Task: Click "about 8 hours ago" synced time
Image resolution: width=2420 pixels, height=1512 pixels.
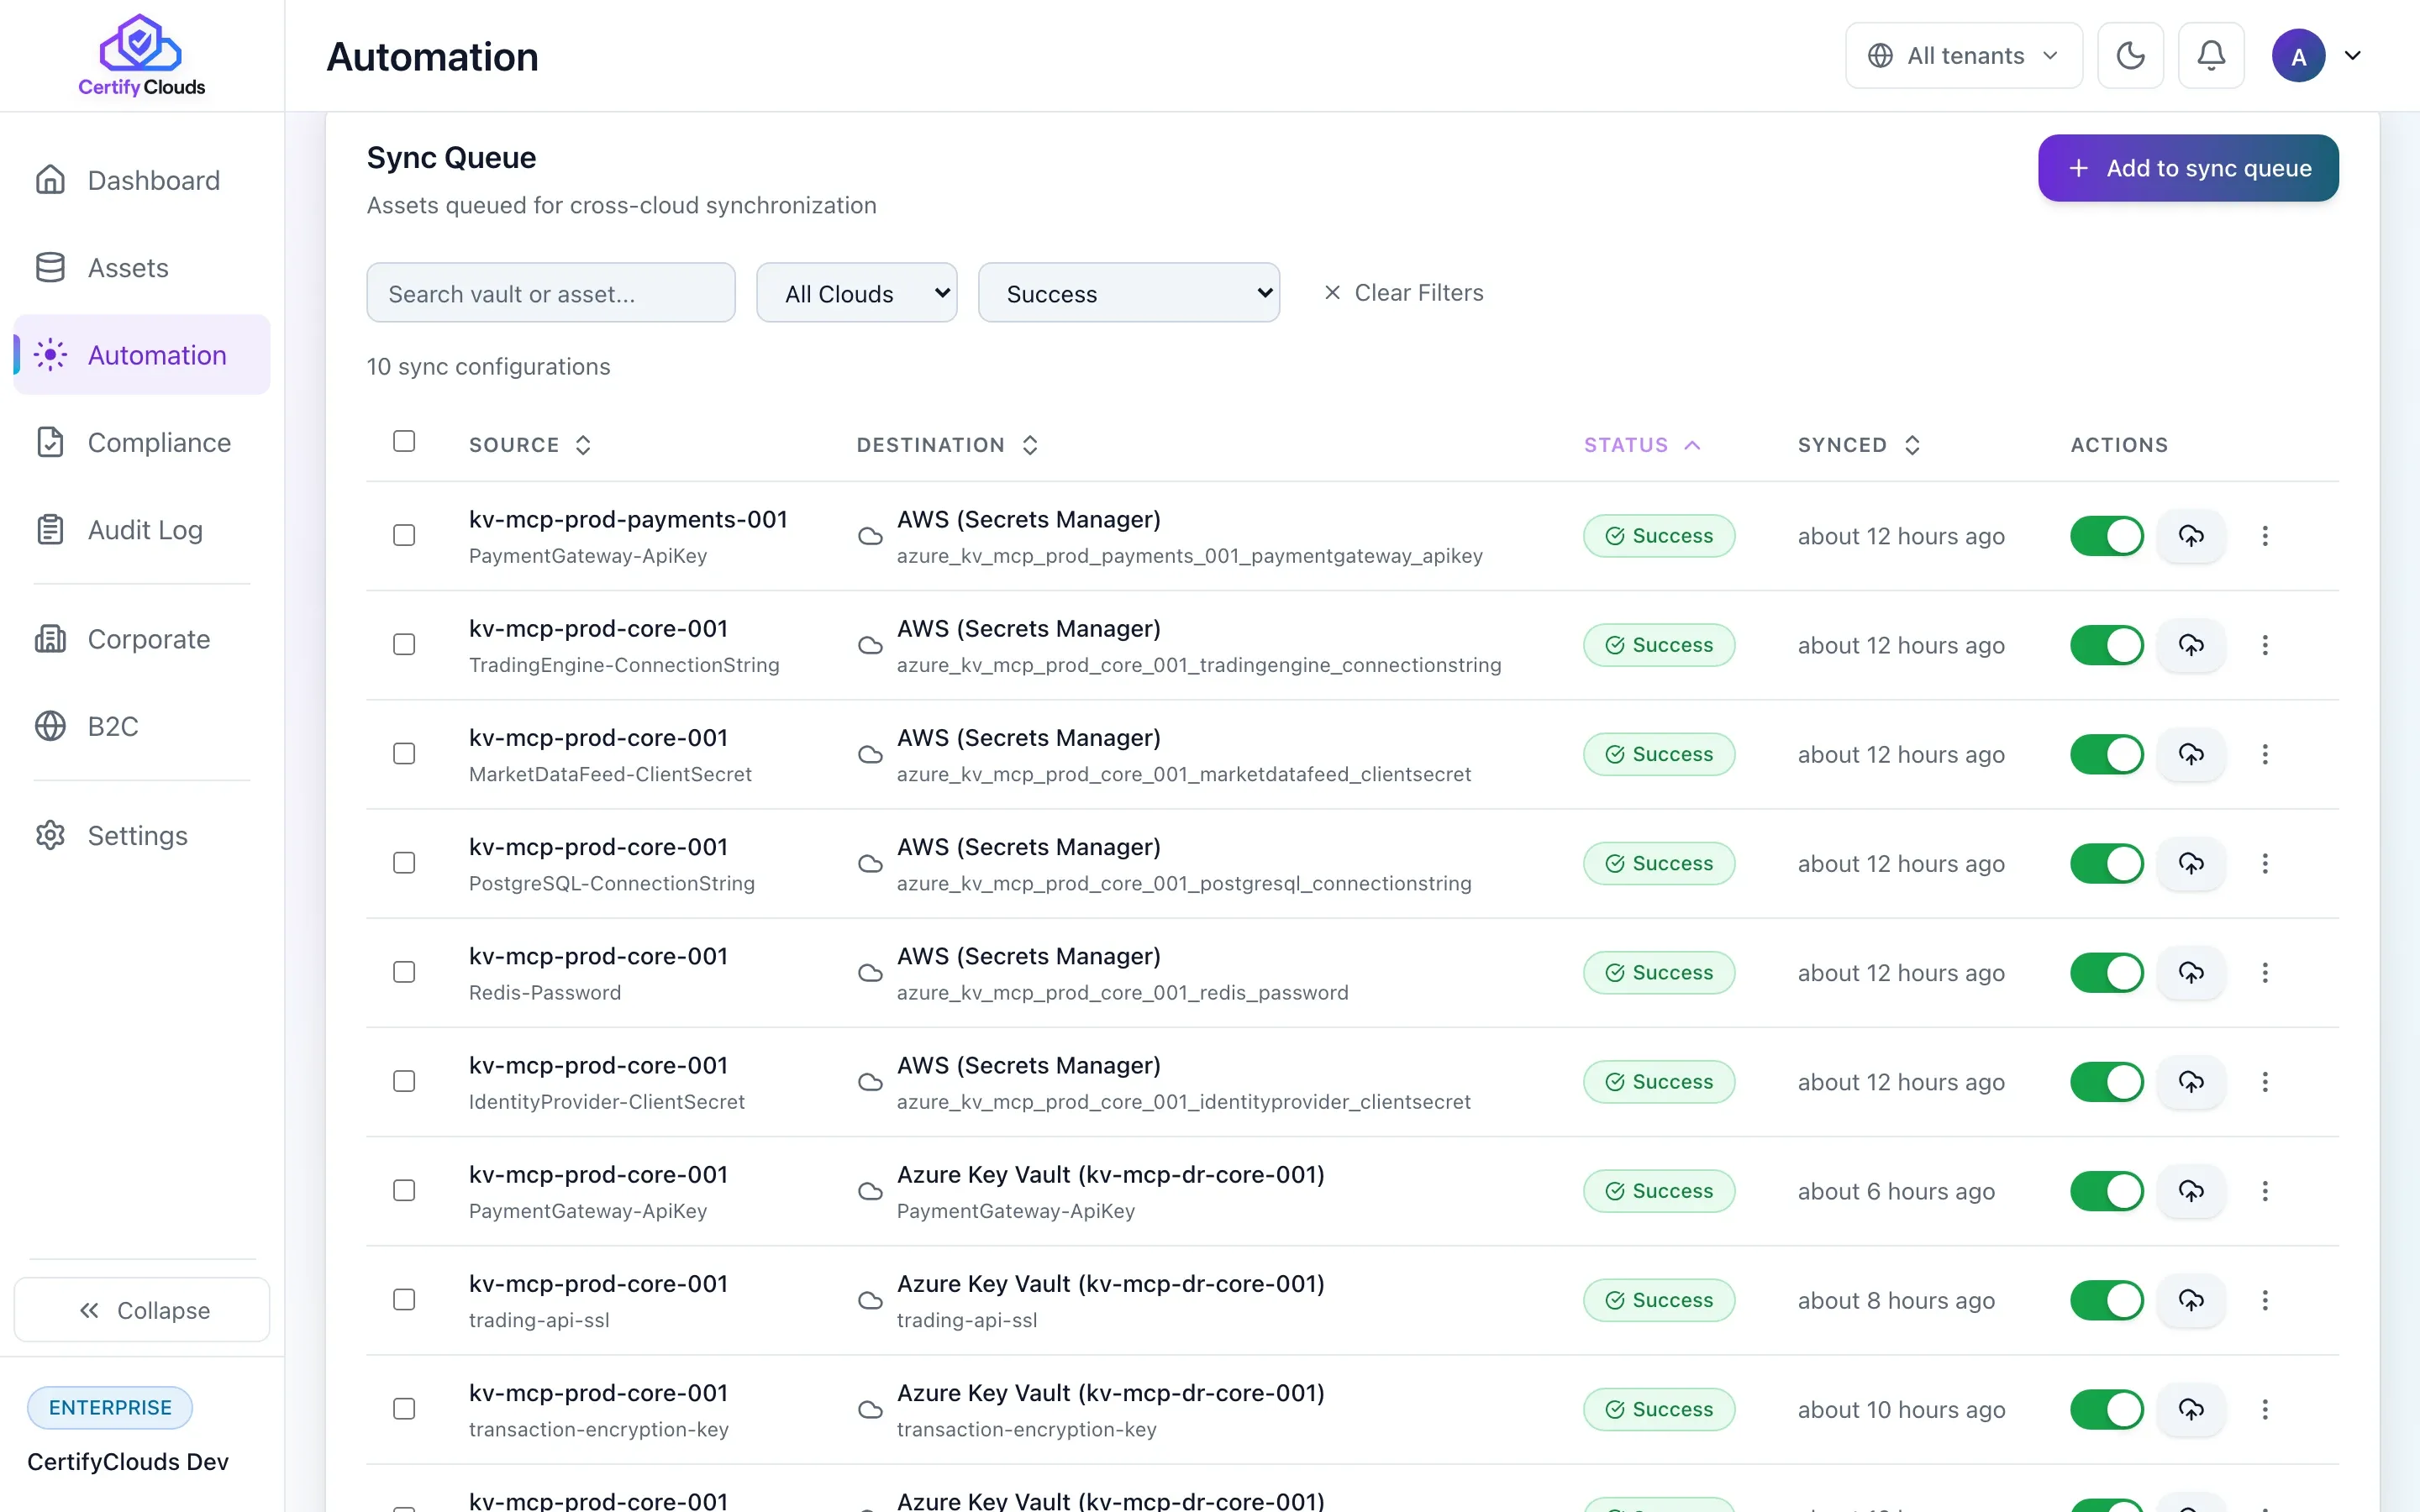Action: (x=1896, y=1300)
